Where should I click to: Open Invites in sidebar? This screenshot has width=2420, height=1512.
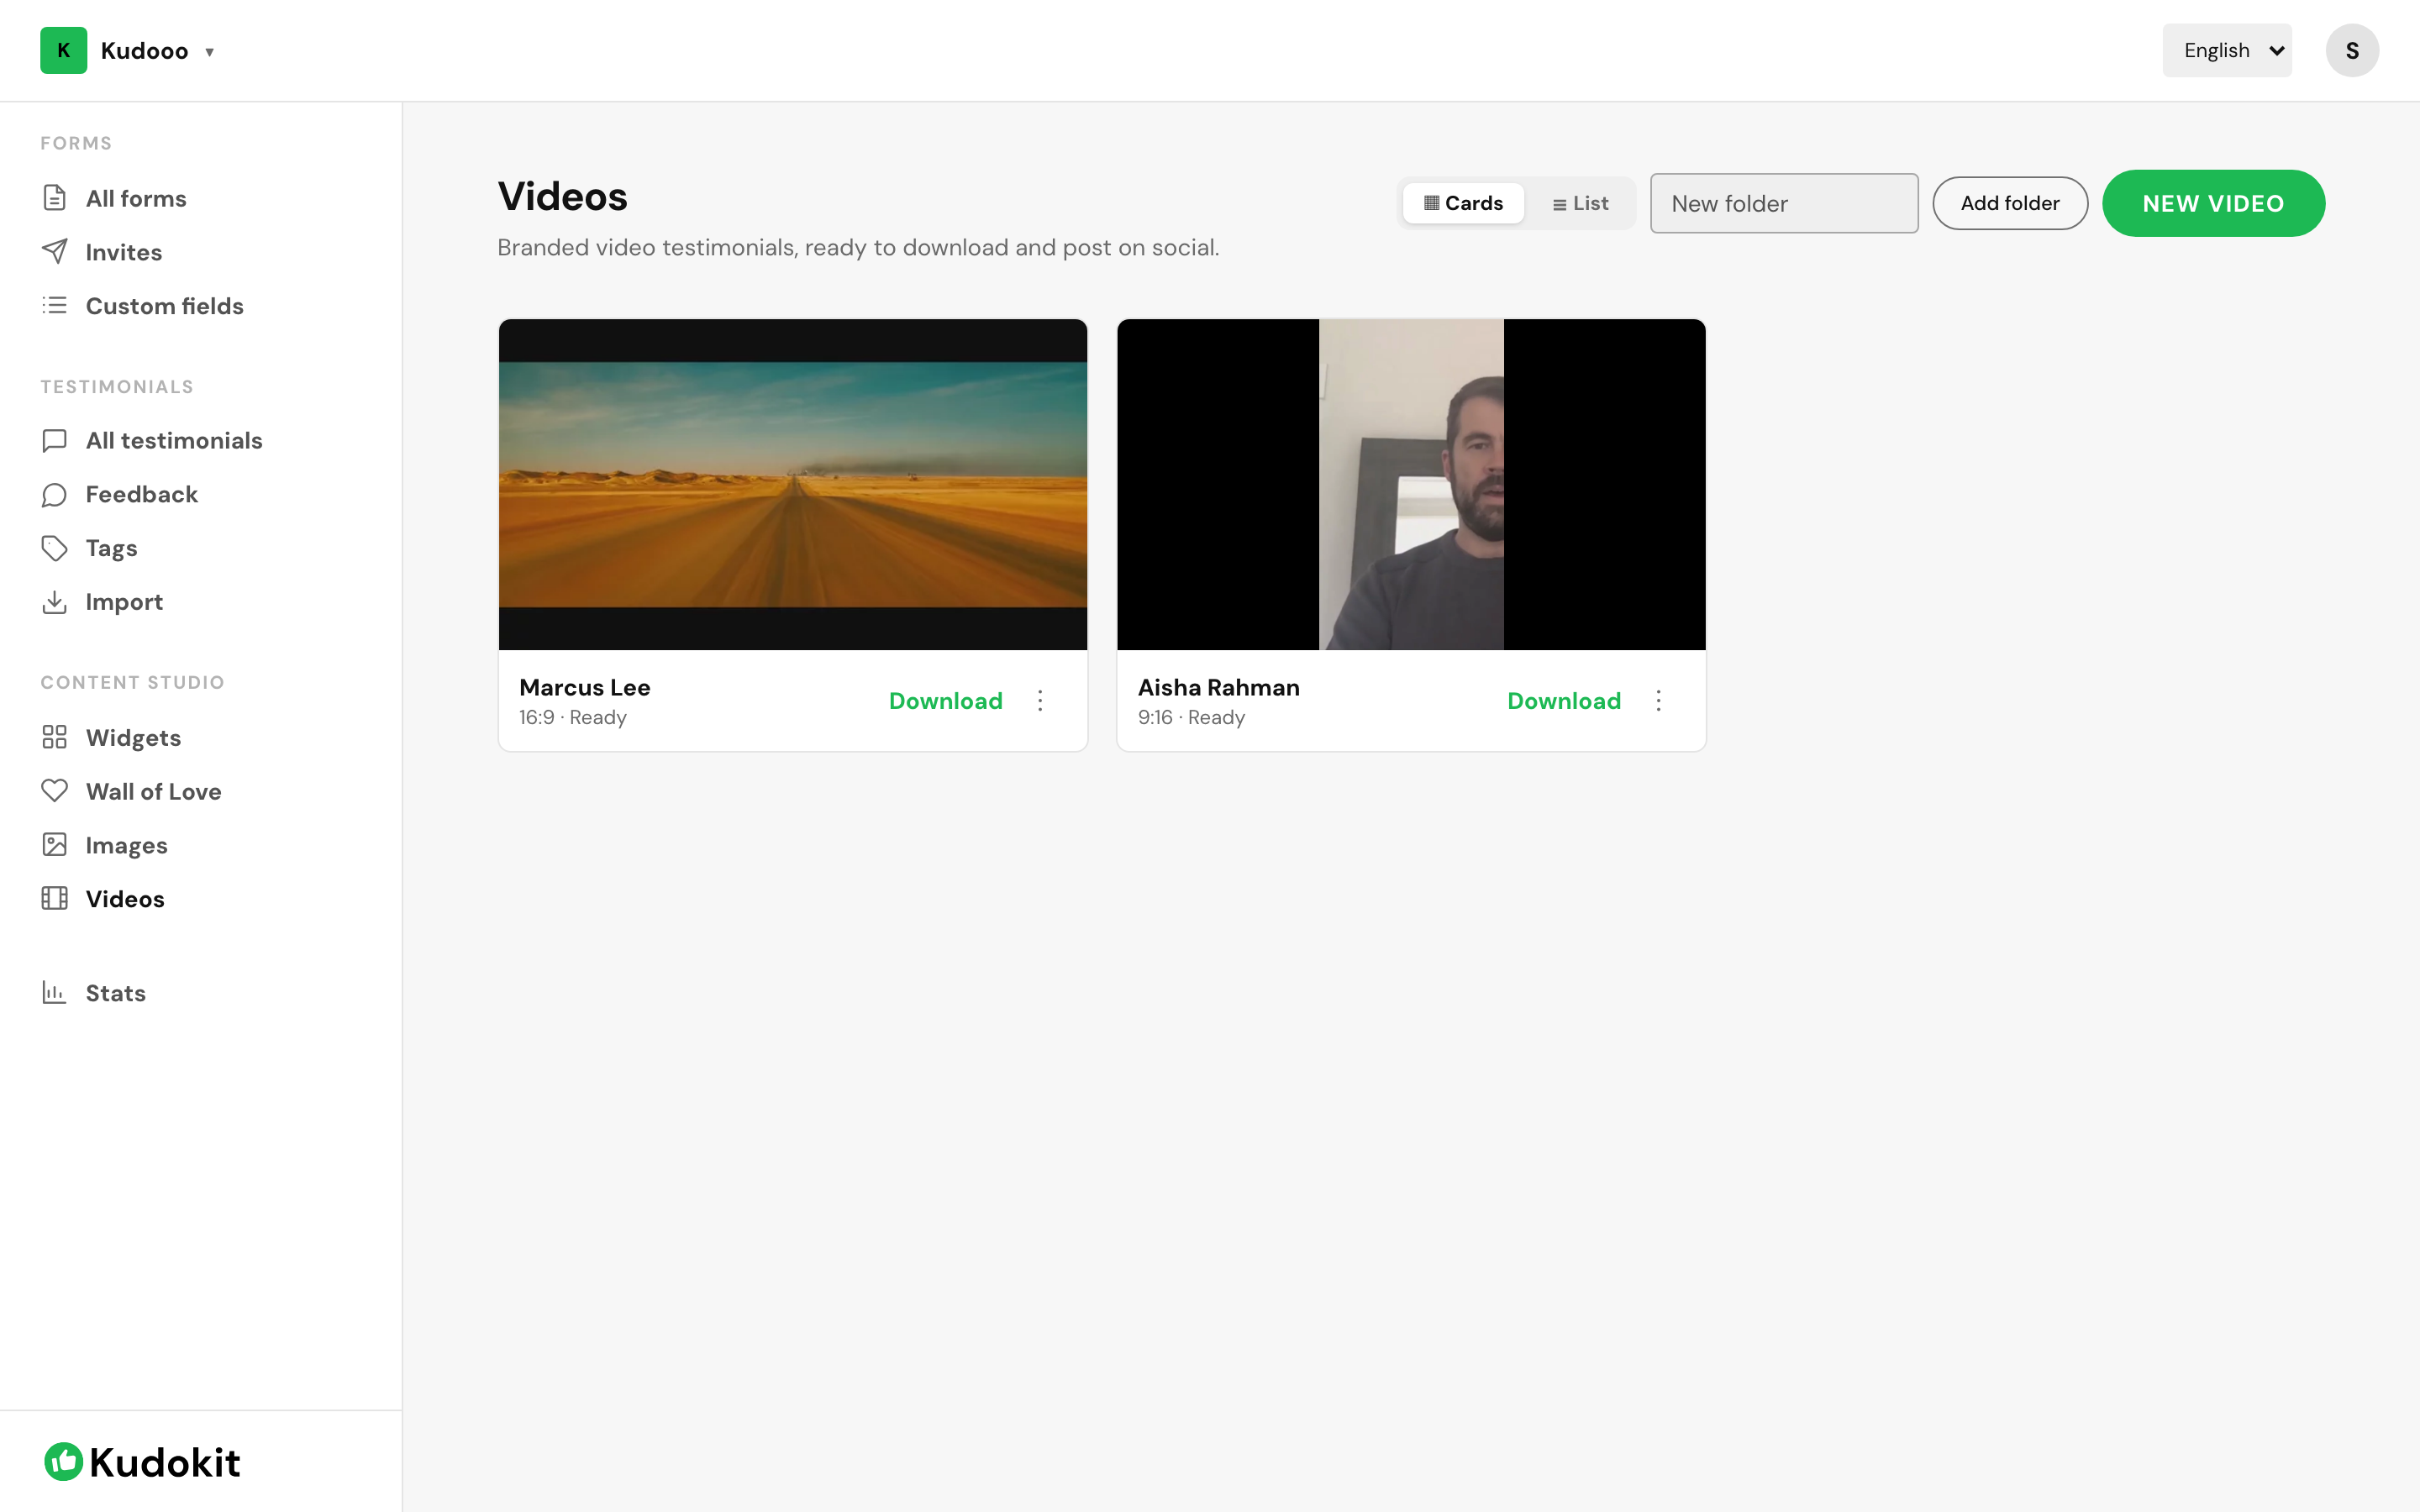(124, 252)
